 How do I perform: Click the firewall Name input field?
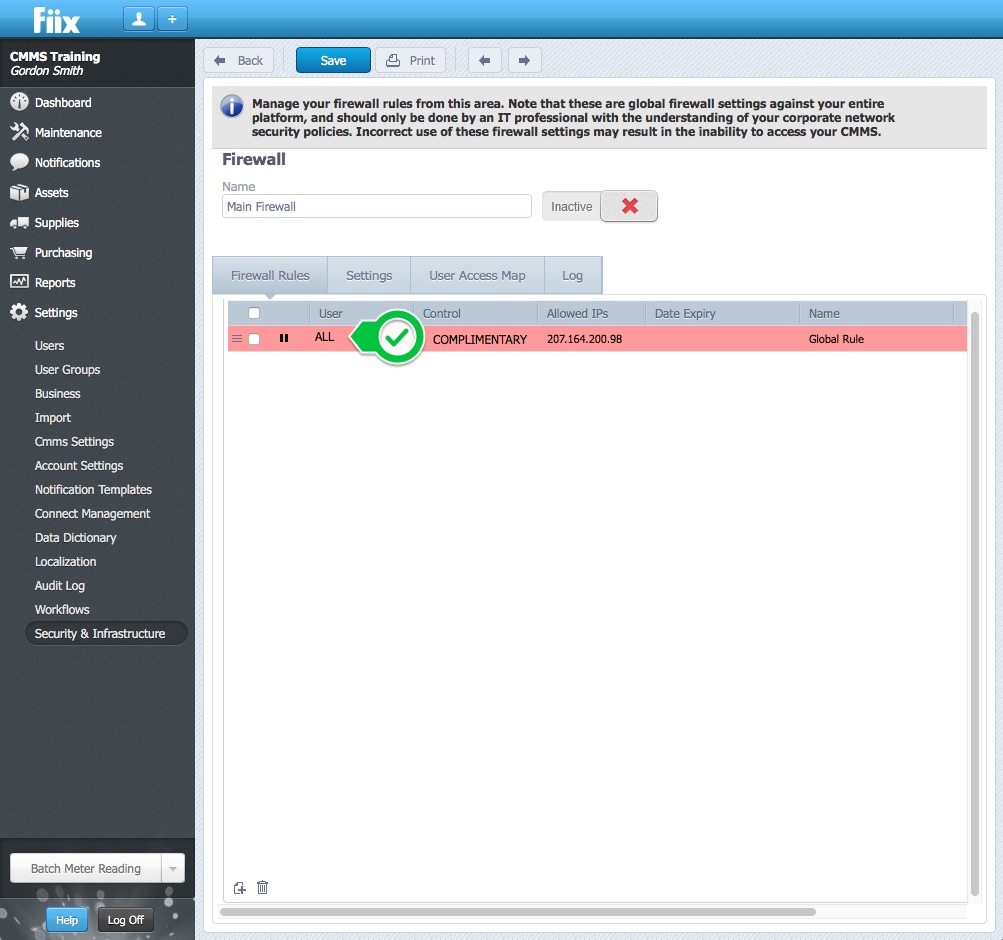[377, 207]
